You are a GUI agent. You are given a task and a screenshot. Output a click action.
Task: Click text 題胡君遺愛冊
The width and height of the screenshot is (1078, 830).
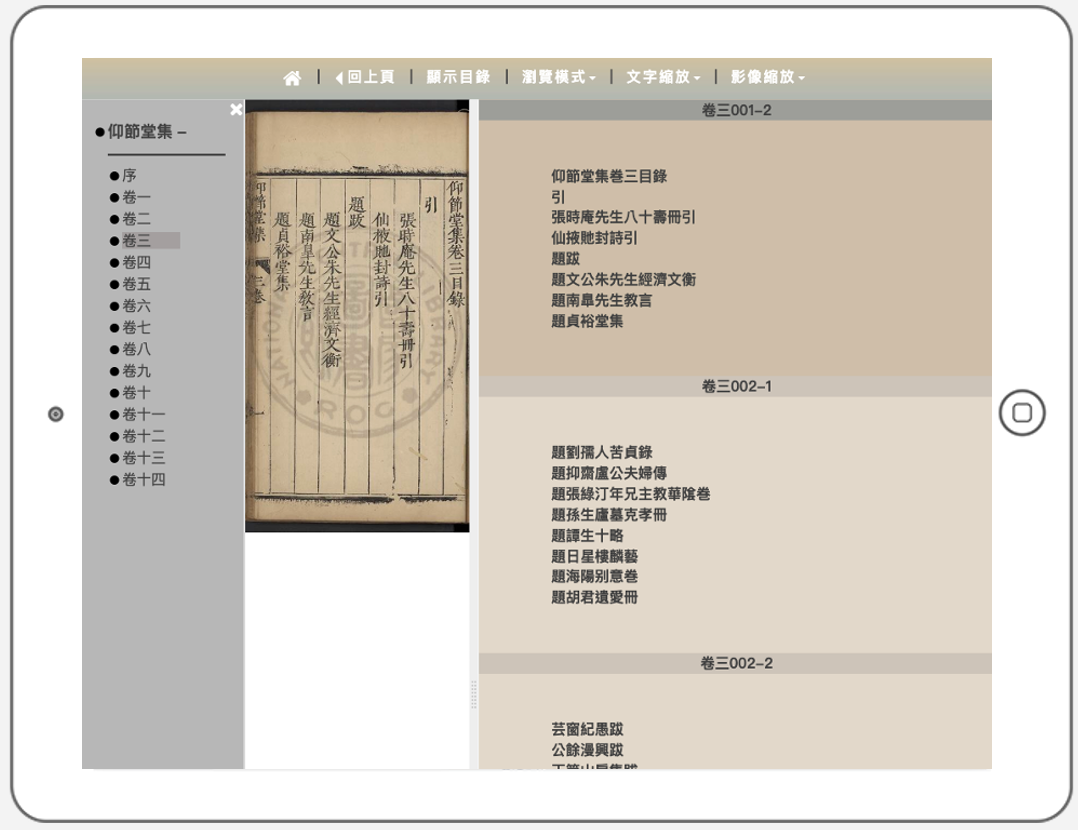pyautogui.click(x=595, y=597)
